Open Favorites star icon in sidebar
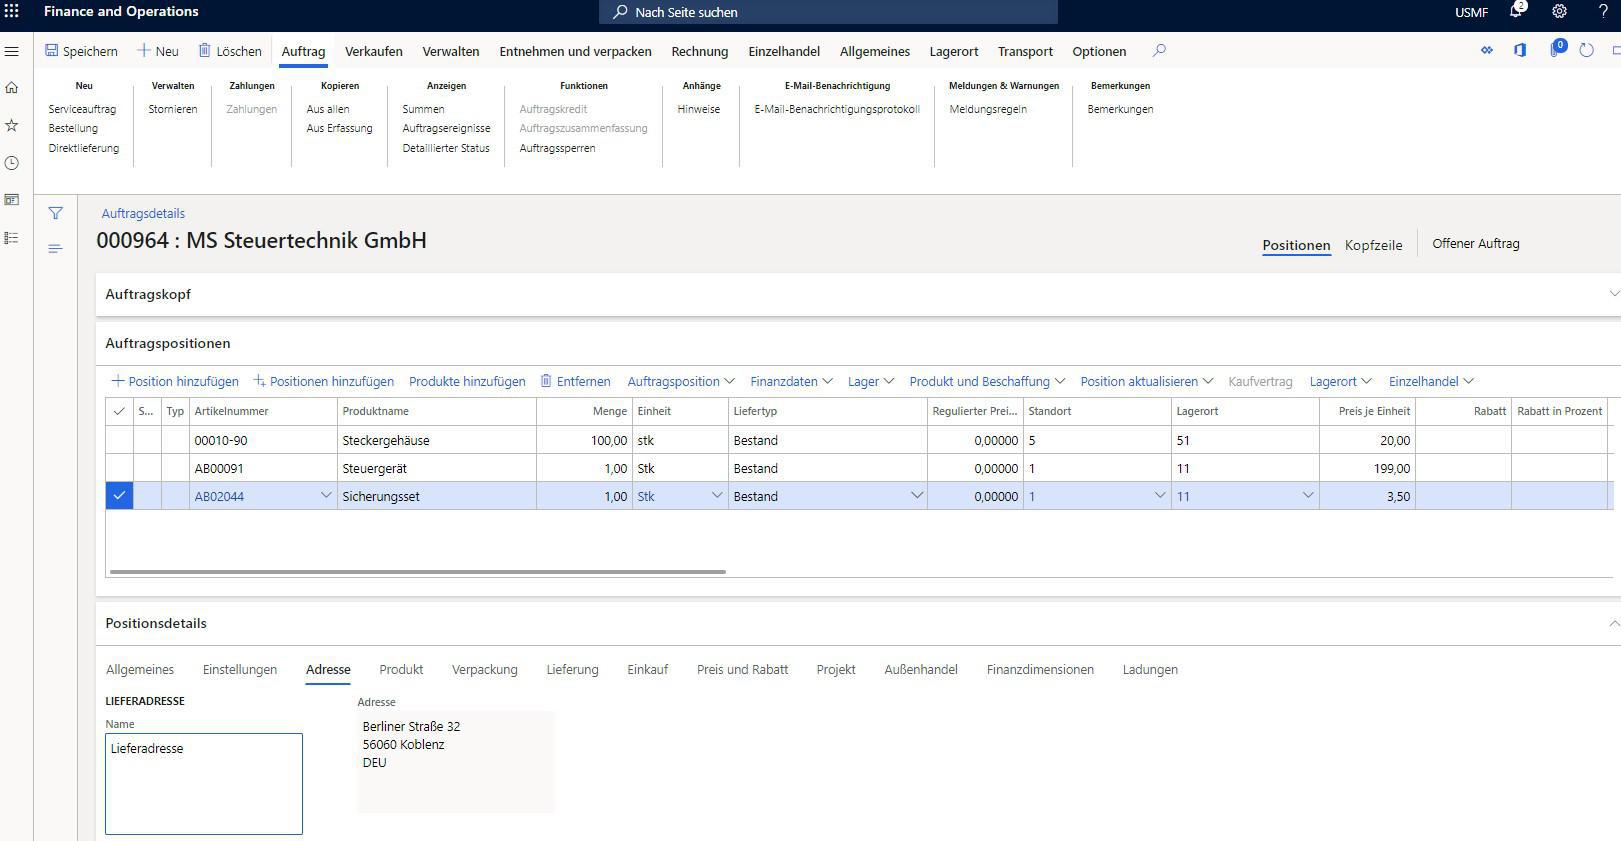The image size is (1621, 841). [12, 125]
